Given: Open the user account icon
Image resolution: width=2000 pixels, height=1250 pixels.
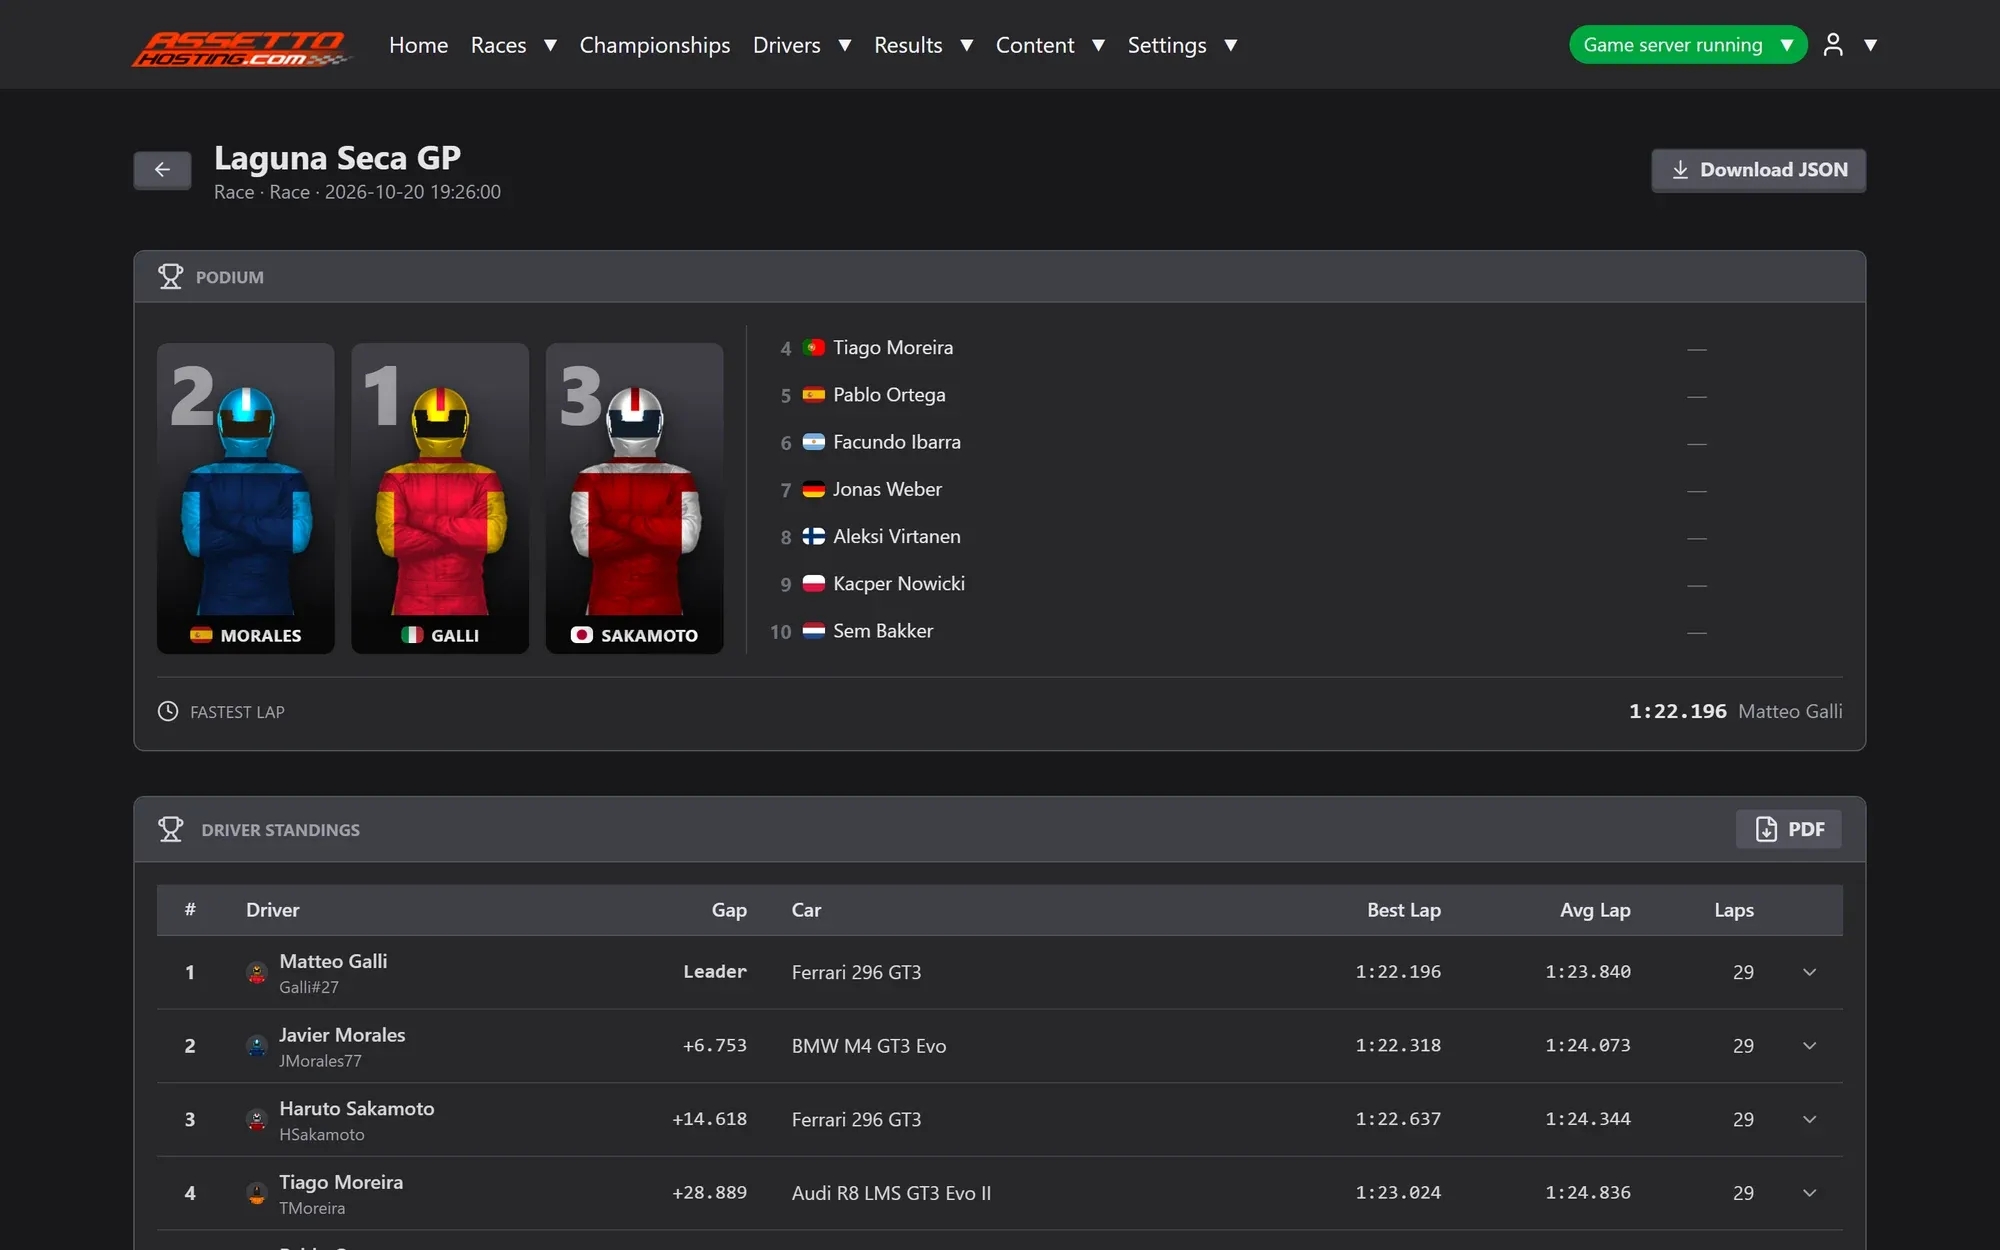Looking at the screenshot, I should click(x=1832, y=45).
